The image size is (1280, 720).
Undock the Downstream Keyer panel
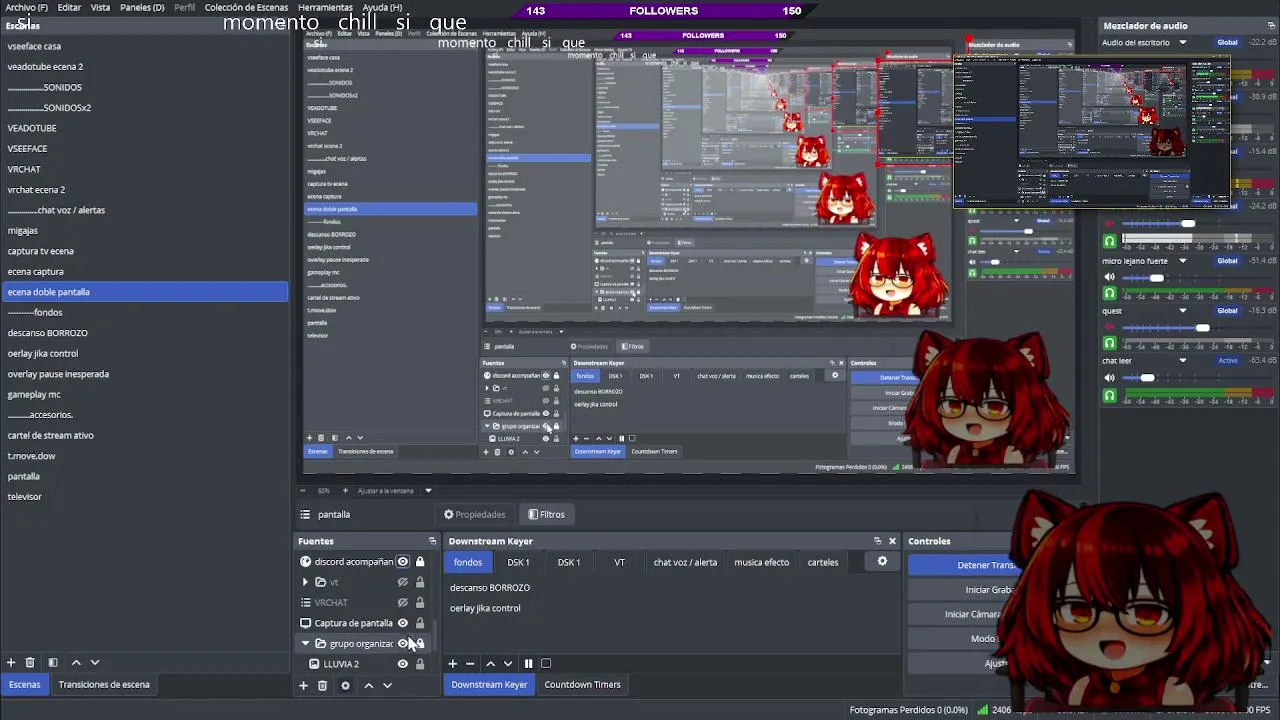[877, 541]
